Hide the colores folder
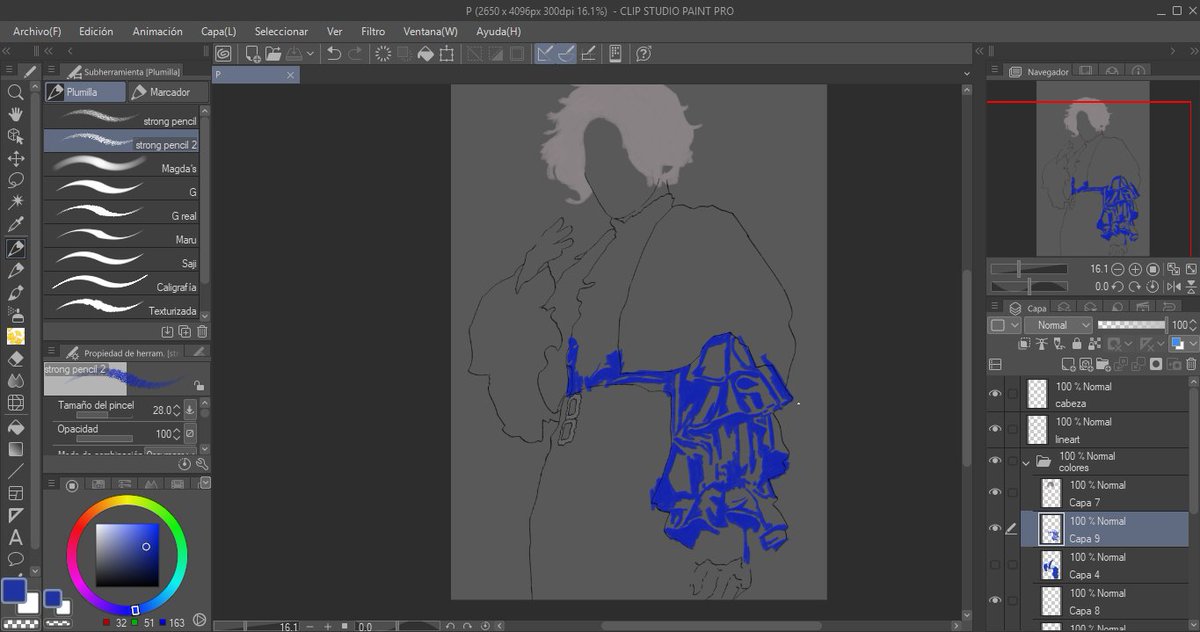 (995, 461)
